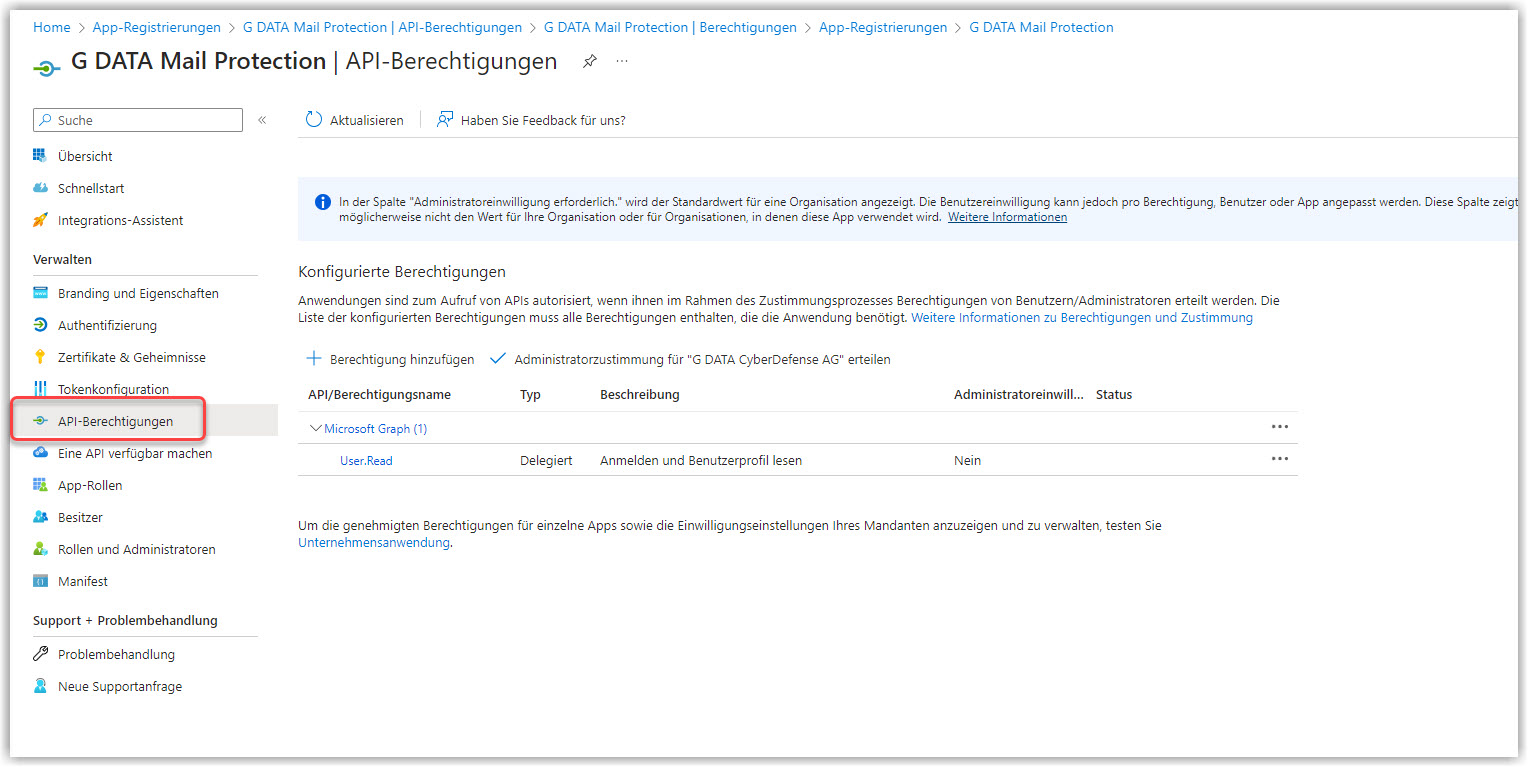Open the ellipsis menu in Microsoft Graph row
The height and width of the screenshot is (767, 1528).
1279,426
